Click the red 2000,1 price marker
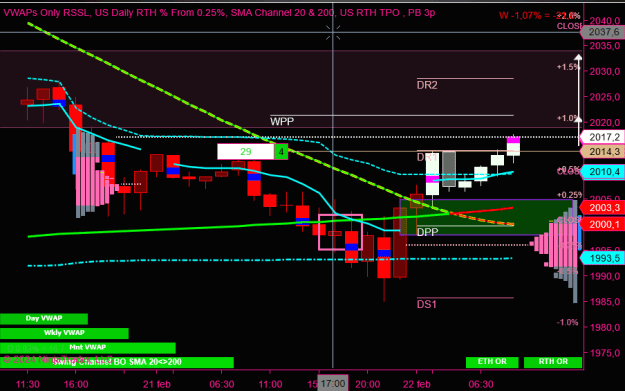Screen dimensions: 625x391 coord(603,224)
